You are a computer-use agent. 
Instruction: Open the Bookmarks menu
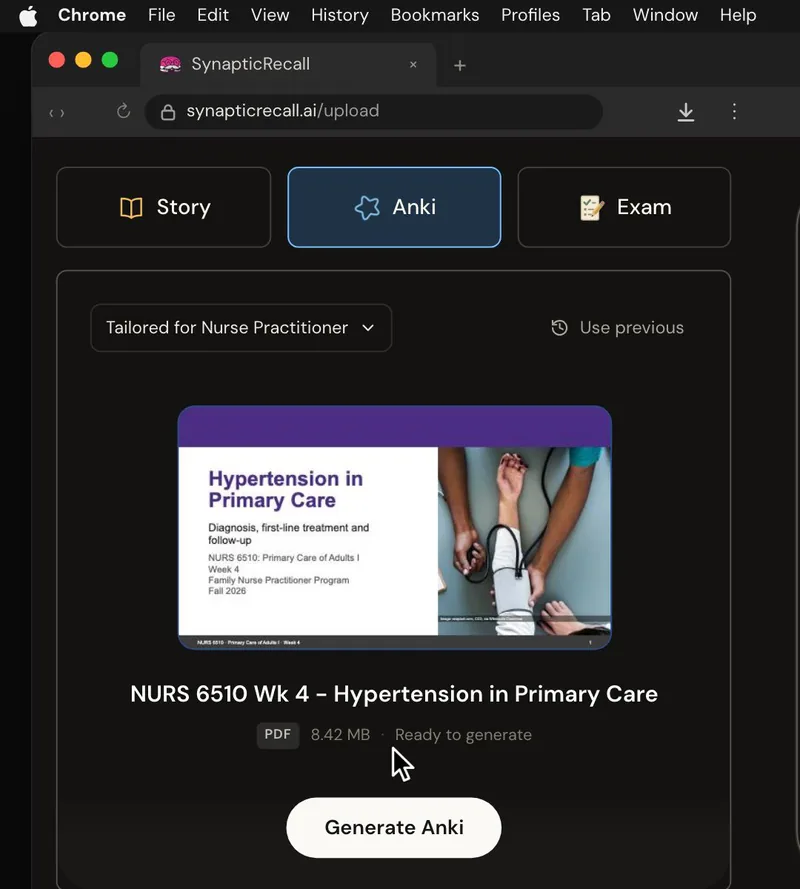coord(434,15)
